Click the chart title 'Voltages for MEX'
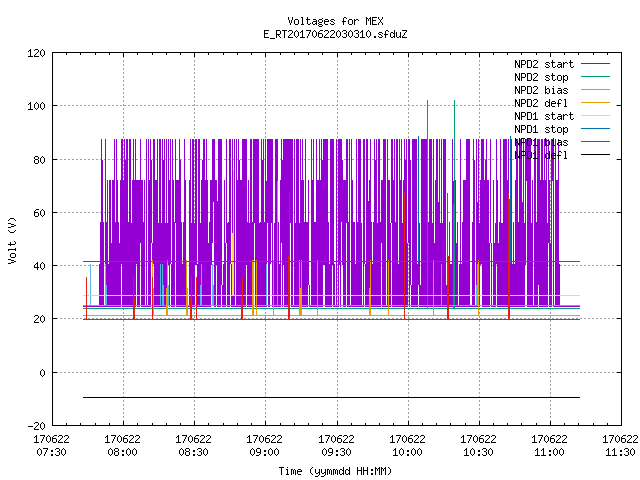Image resolution: width=640 pixels, height=480 pixels. point(335,21)
